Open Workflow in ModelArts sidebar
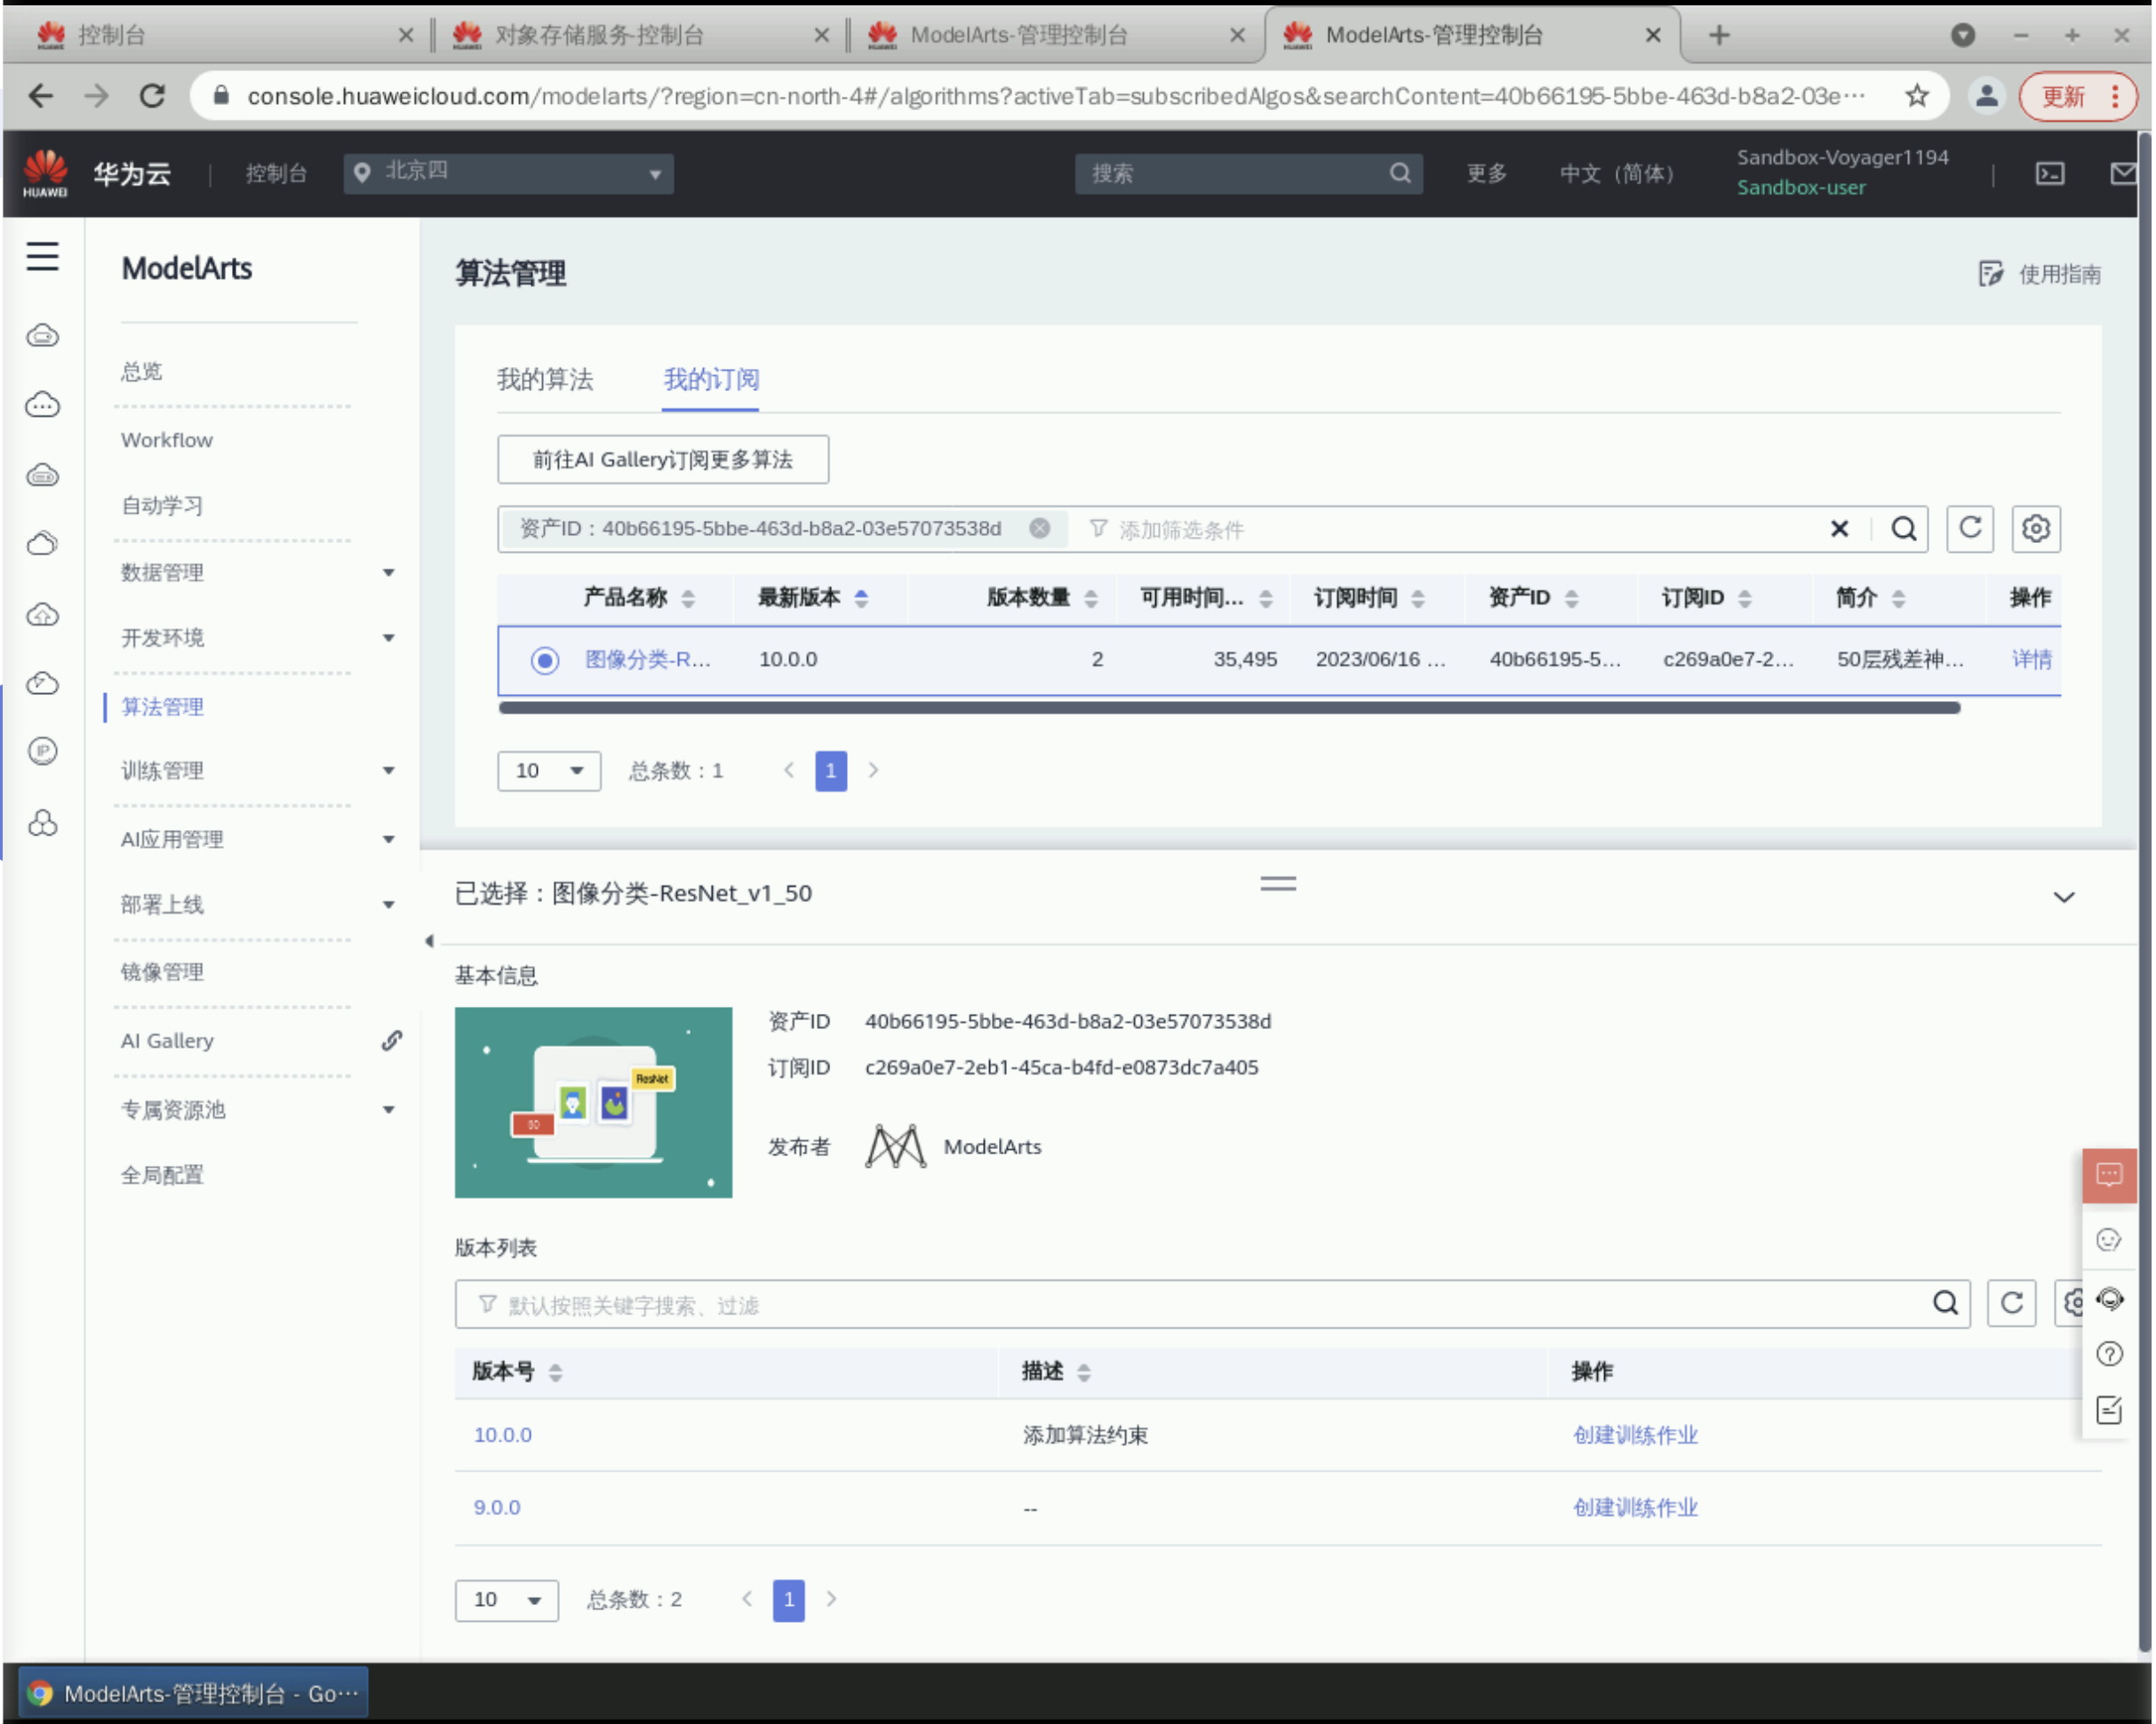 coord(166,440)
